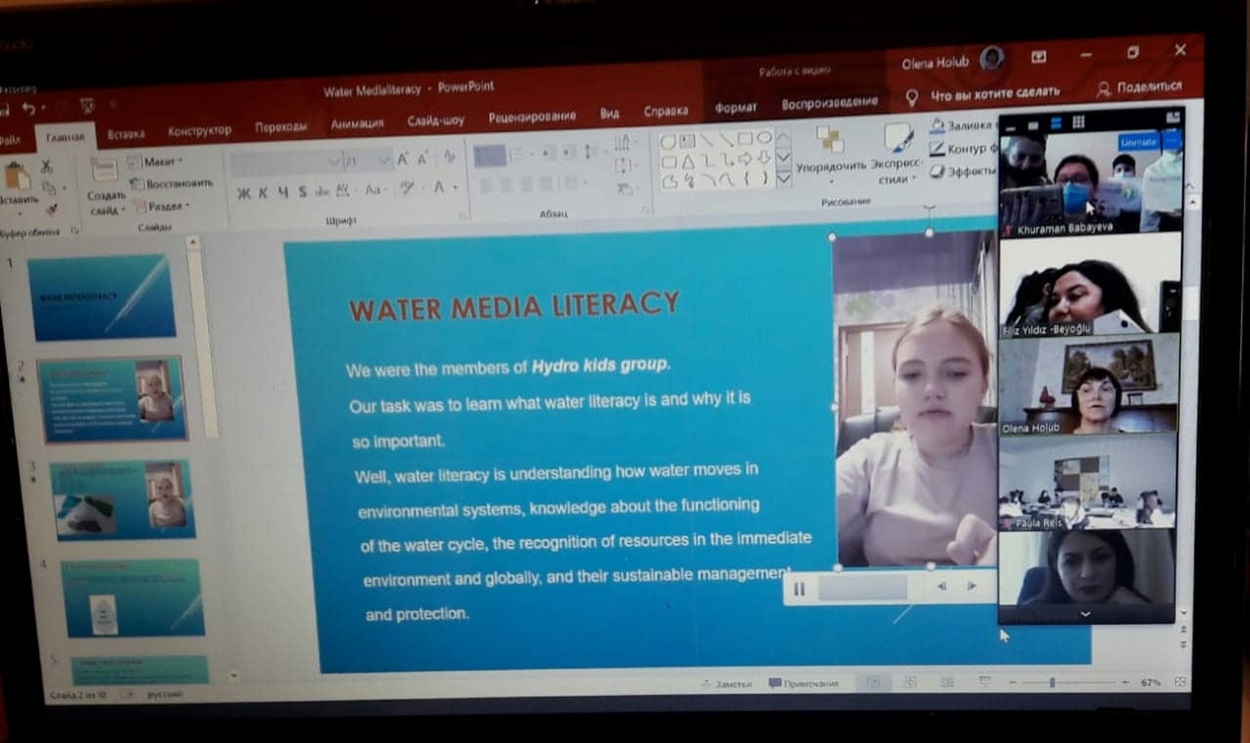1250x743 pixels.
Task: Click the Format Painter brush icon
Action: point(50,209)
